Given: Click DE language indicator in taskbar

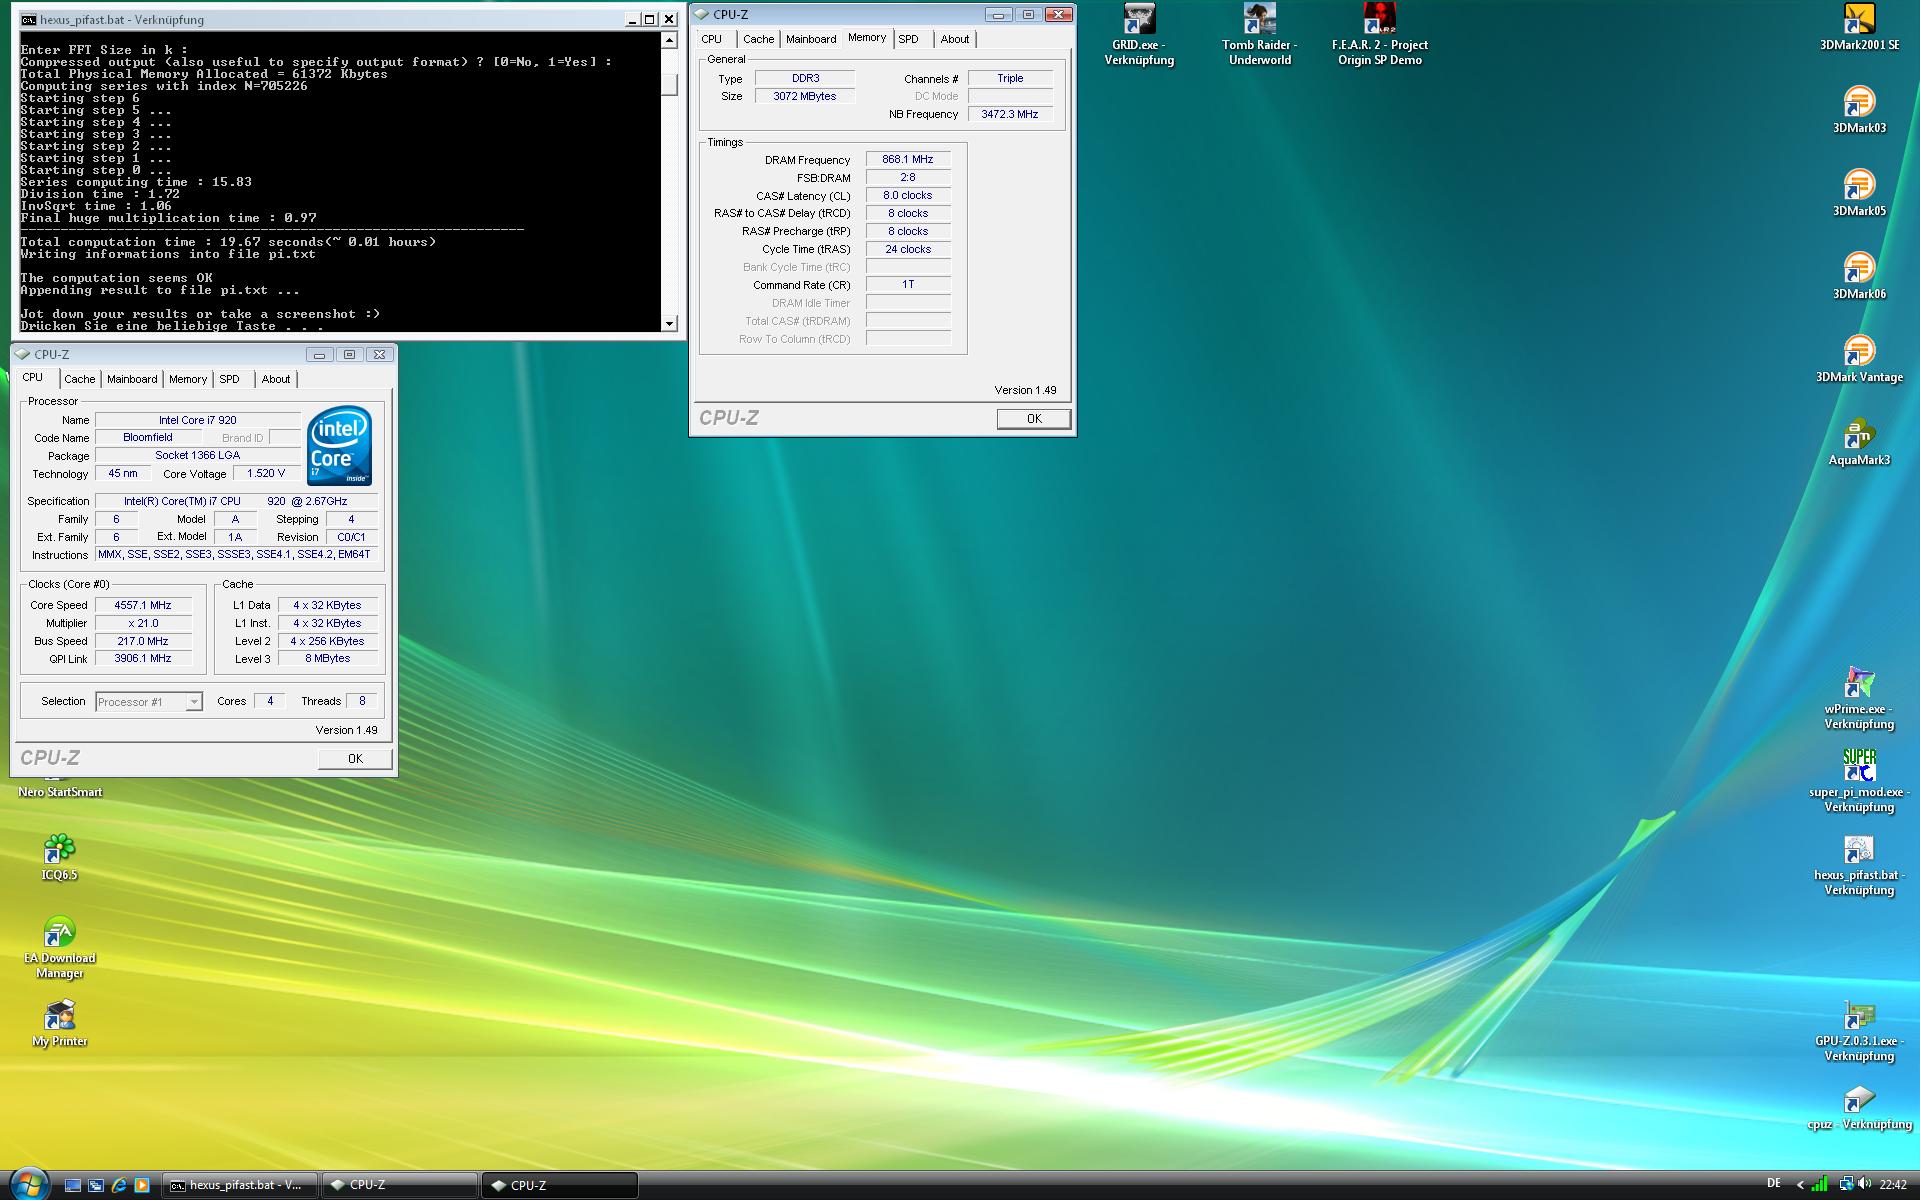Looking at the screenshot, I should (x=1774, y=1184).
